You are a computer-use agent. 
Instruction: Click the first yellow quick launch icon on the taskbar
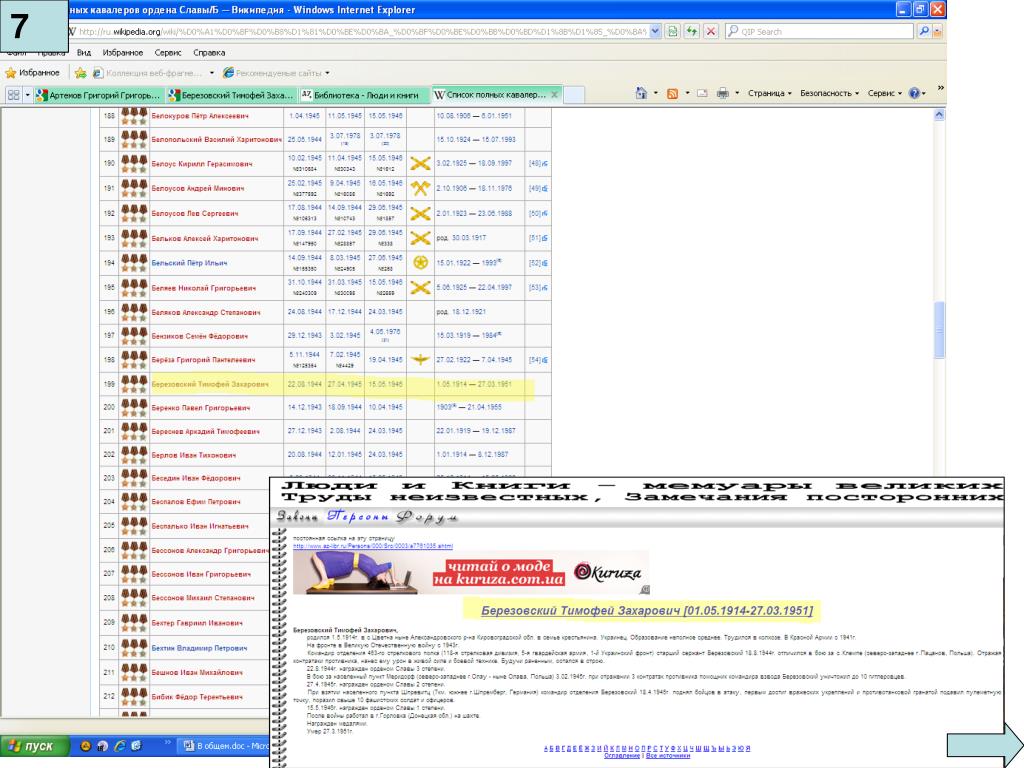click(85, 745)
